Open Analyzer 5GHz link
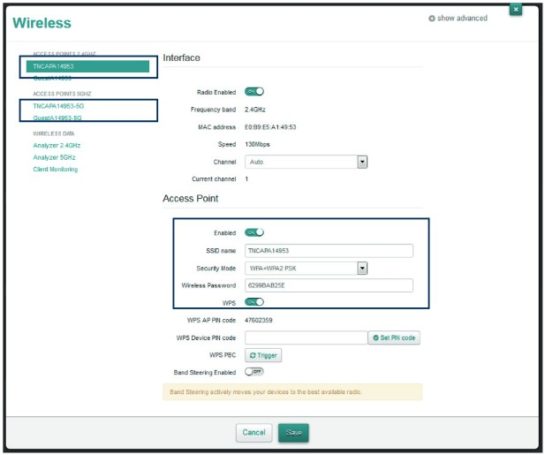The width and height of the screenshot is (545, 455). (54, 157)
